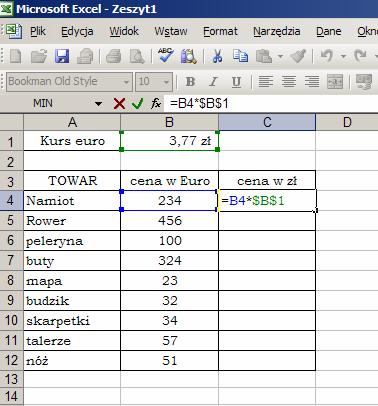Print the sheet using printer icon
The image size is (378, 406).
click(113, 56)
